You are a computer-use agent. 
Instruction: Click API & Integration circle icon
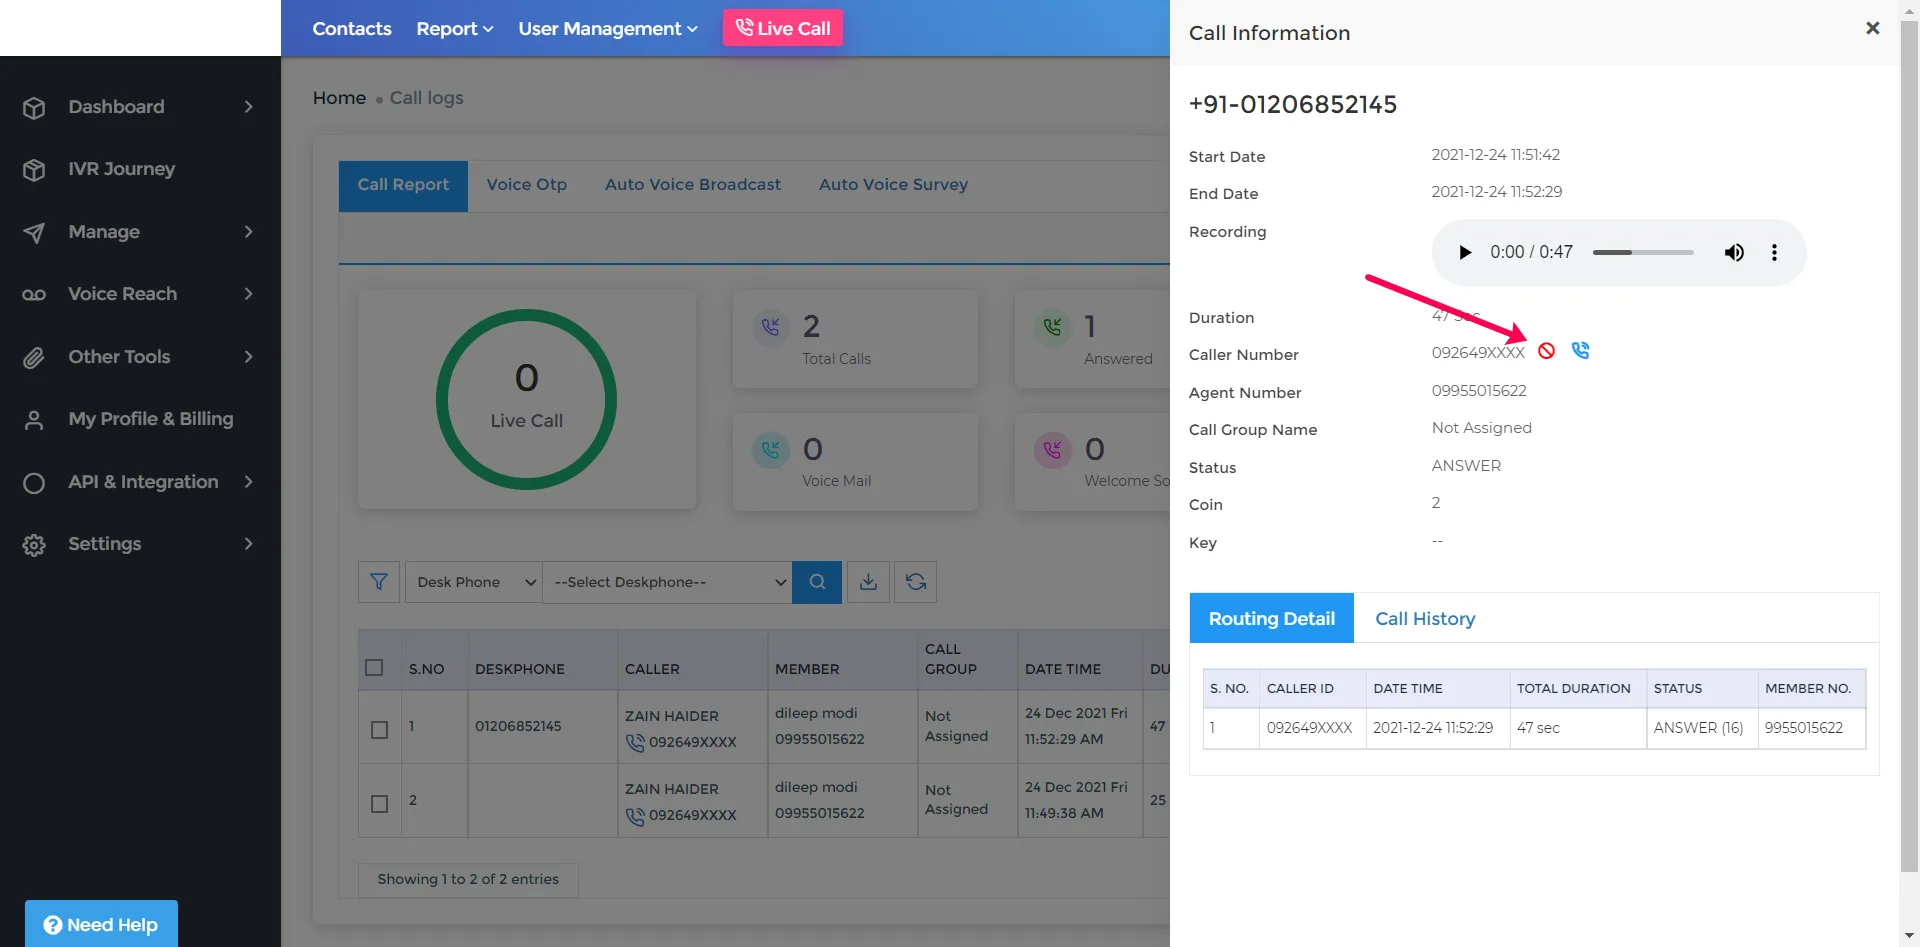coord(34,483)
